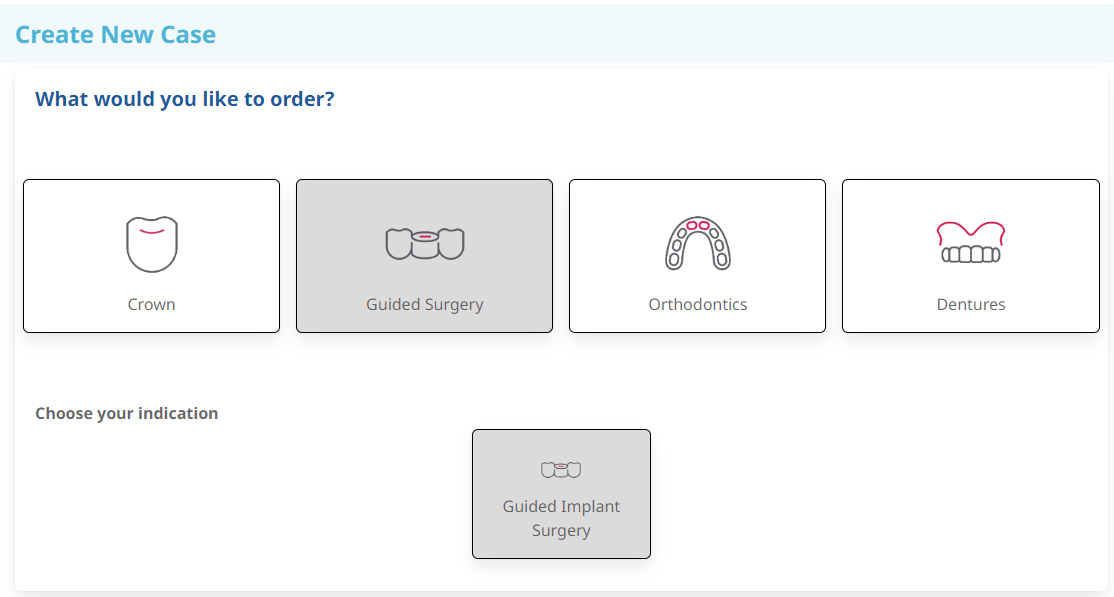Choose the Dentures order type
1114x597 pixels.
pyautogui.click(x=970, y=255)
